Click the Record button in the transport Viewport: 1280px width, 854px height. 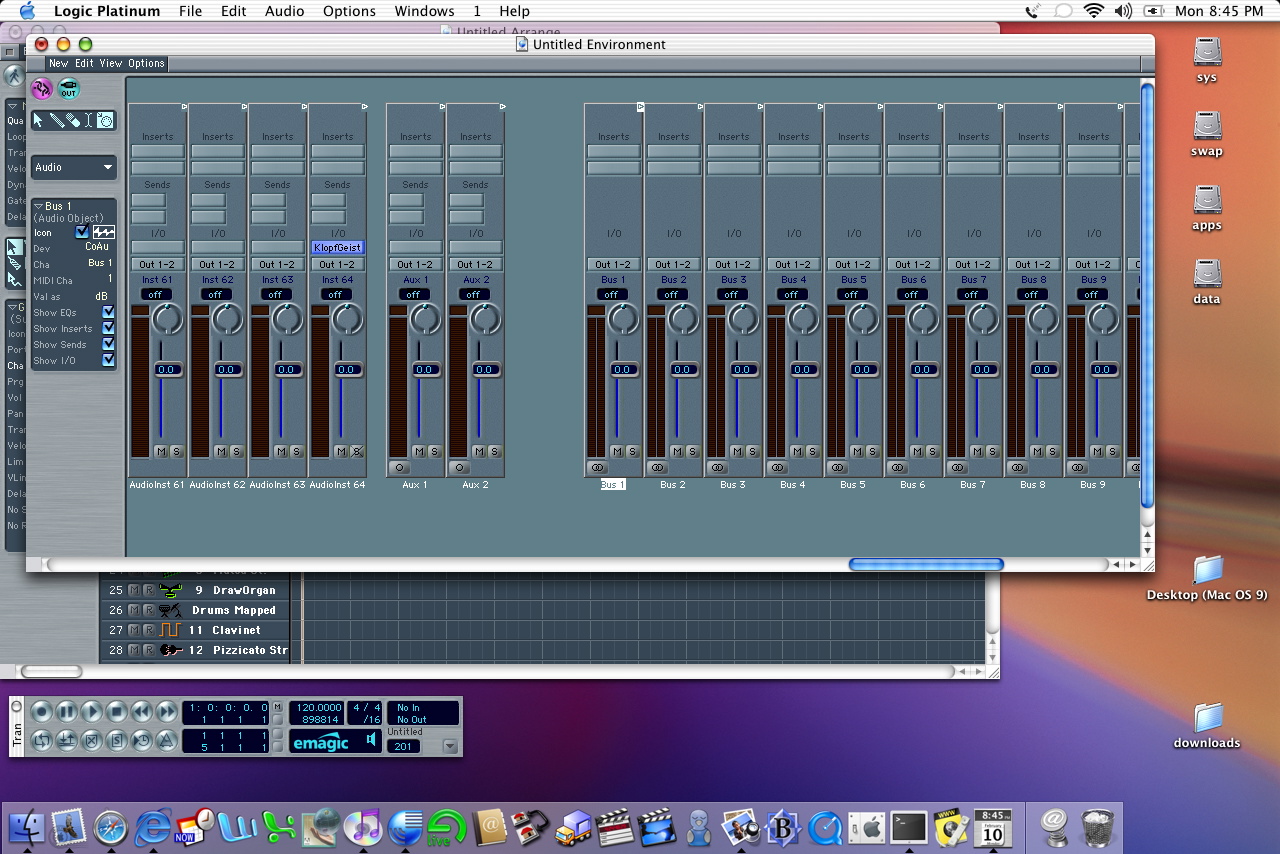[x=41, y=712]
